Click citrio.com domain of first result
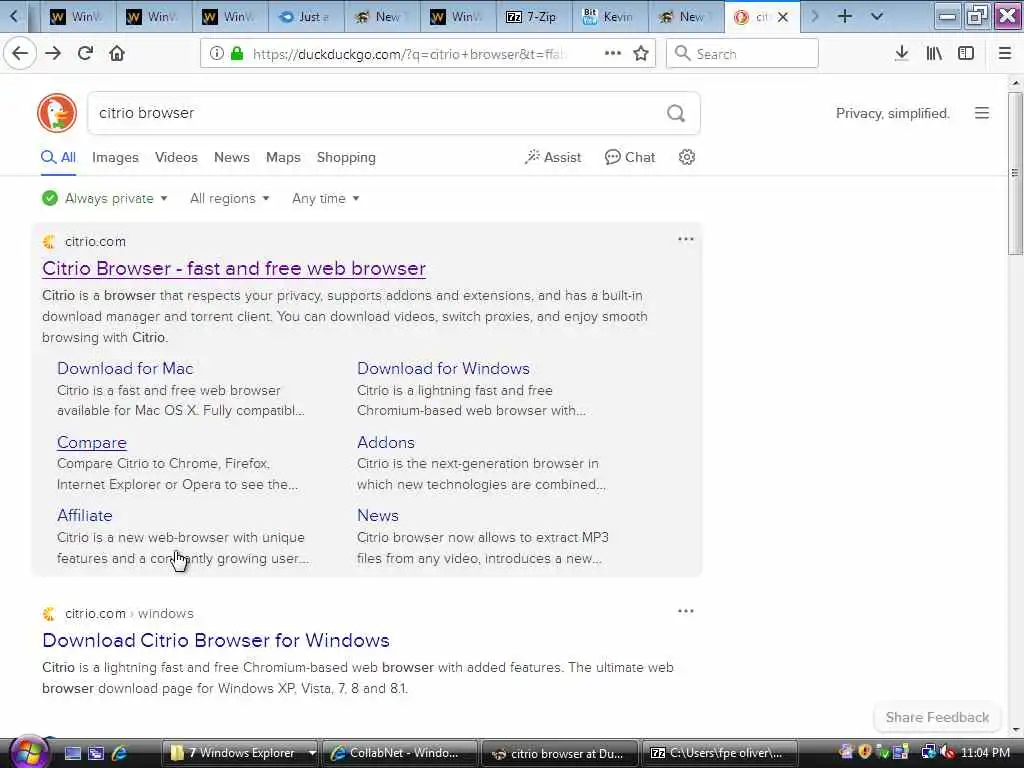 pos(95,242)
